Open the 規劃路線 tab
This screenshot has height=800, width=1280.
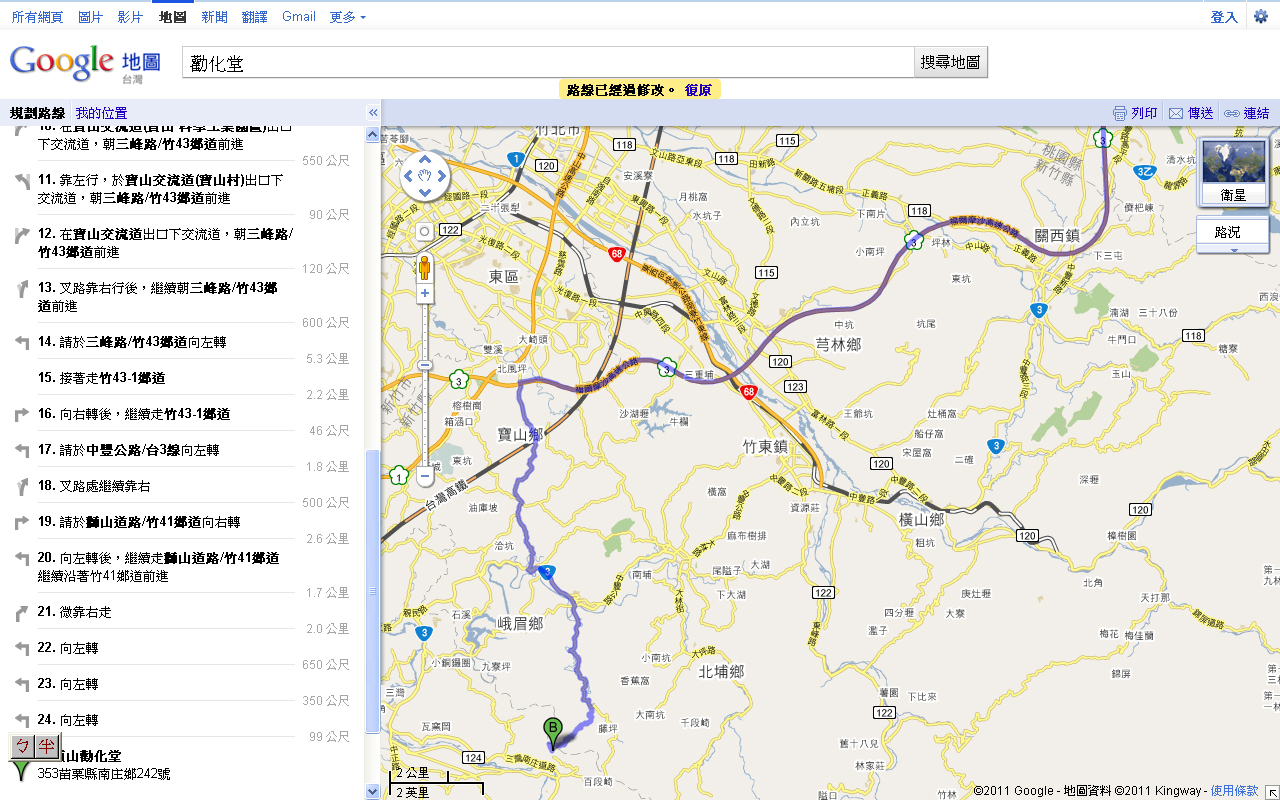point(37,113)
